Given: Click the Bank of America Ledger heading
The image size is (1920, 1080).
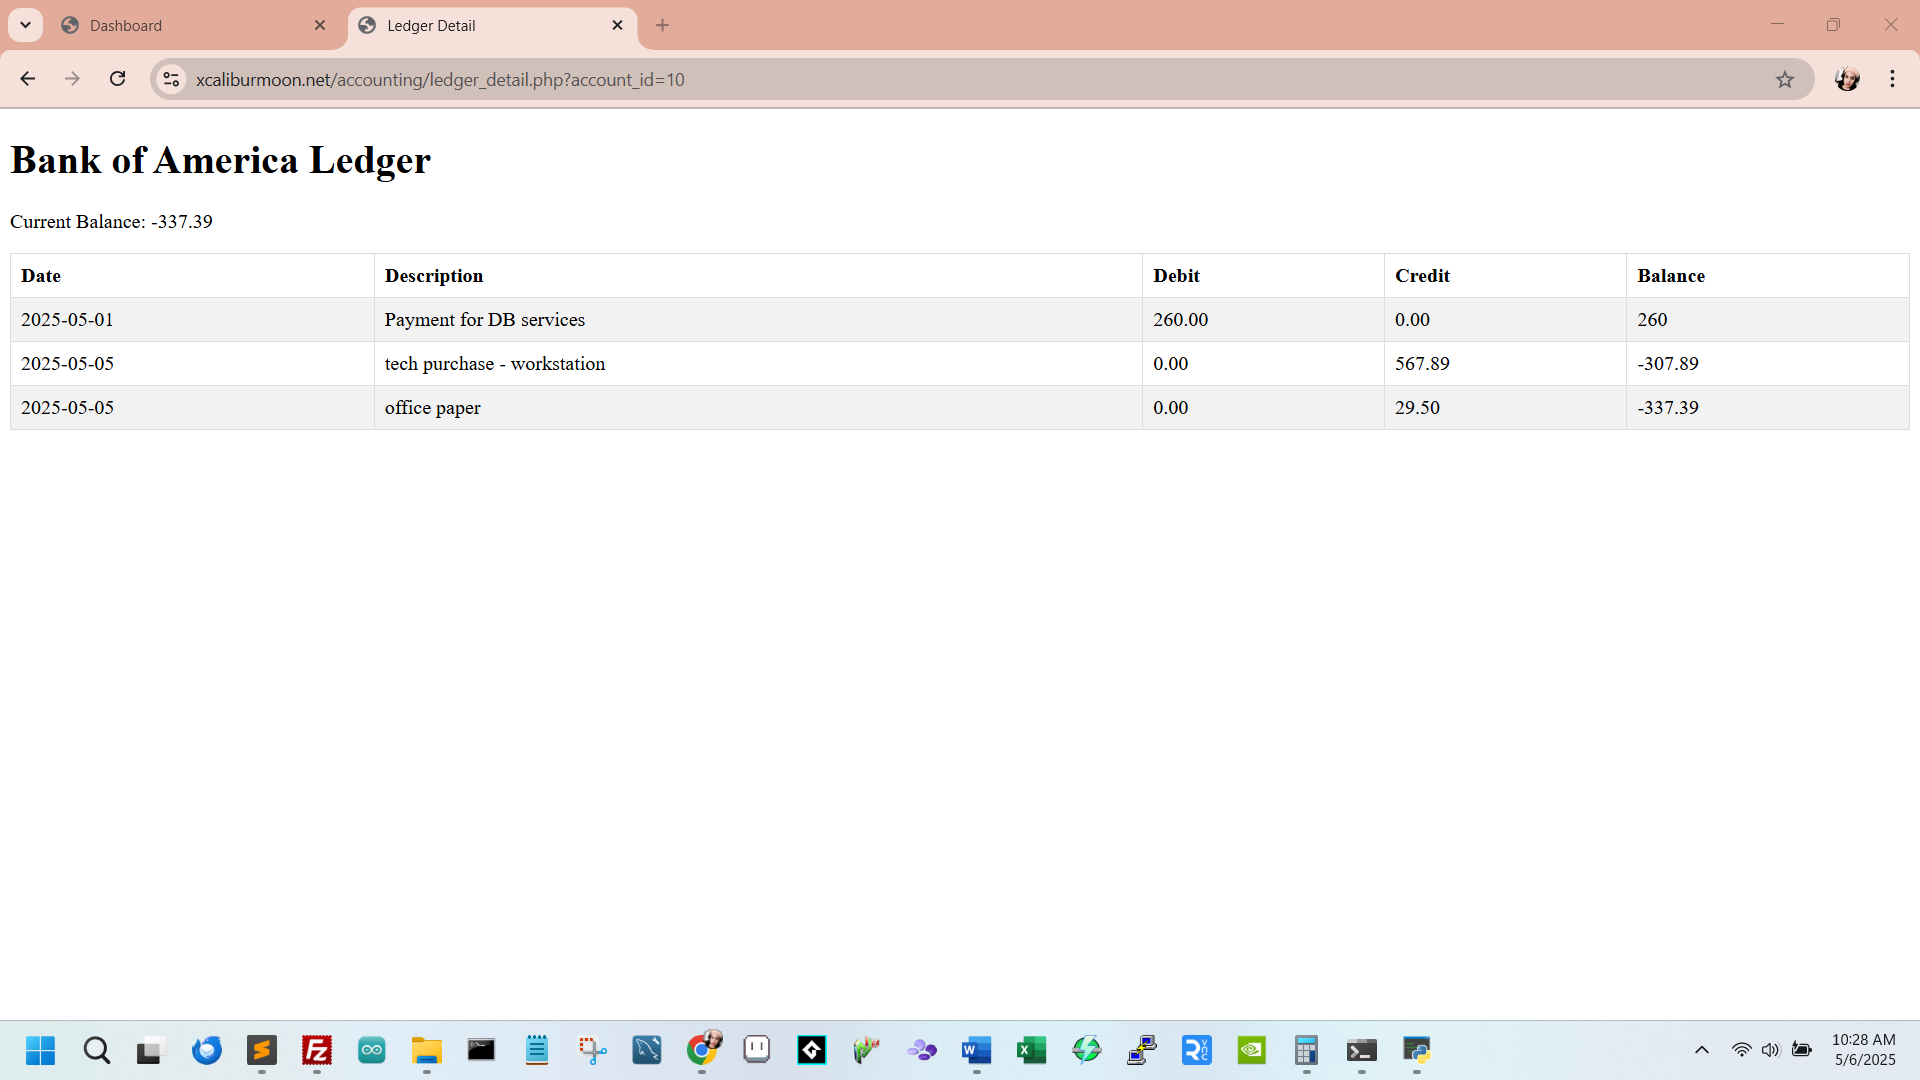Looking at the screenshot, I should click(220, 160).
